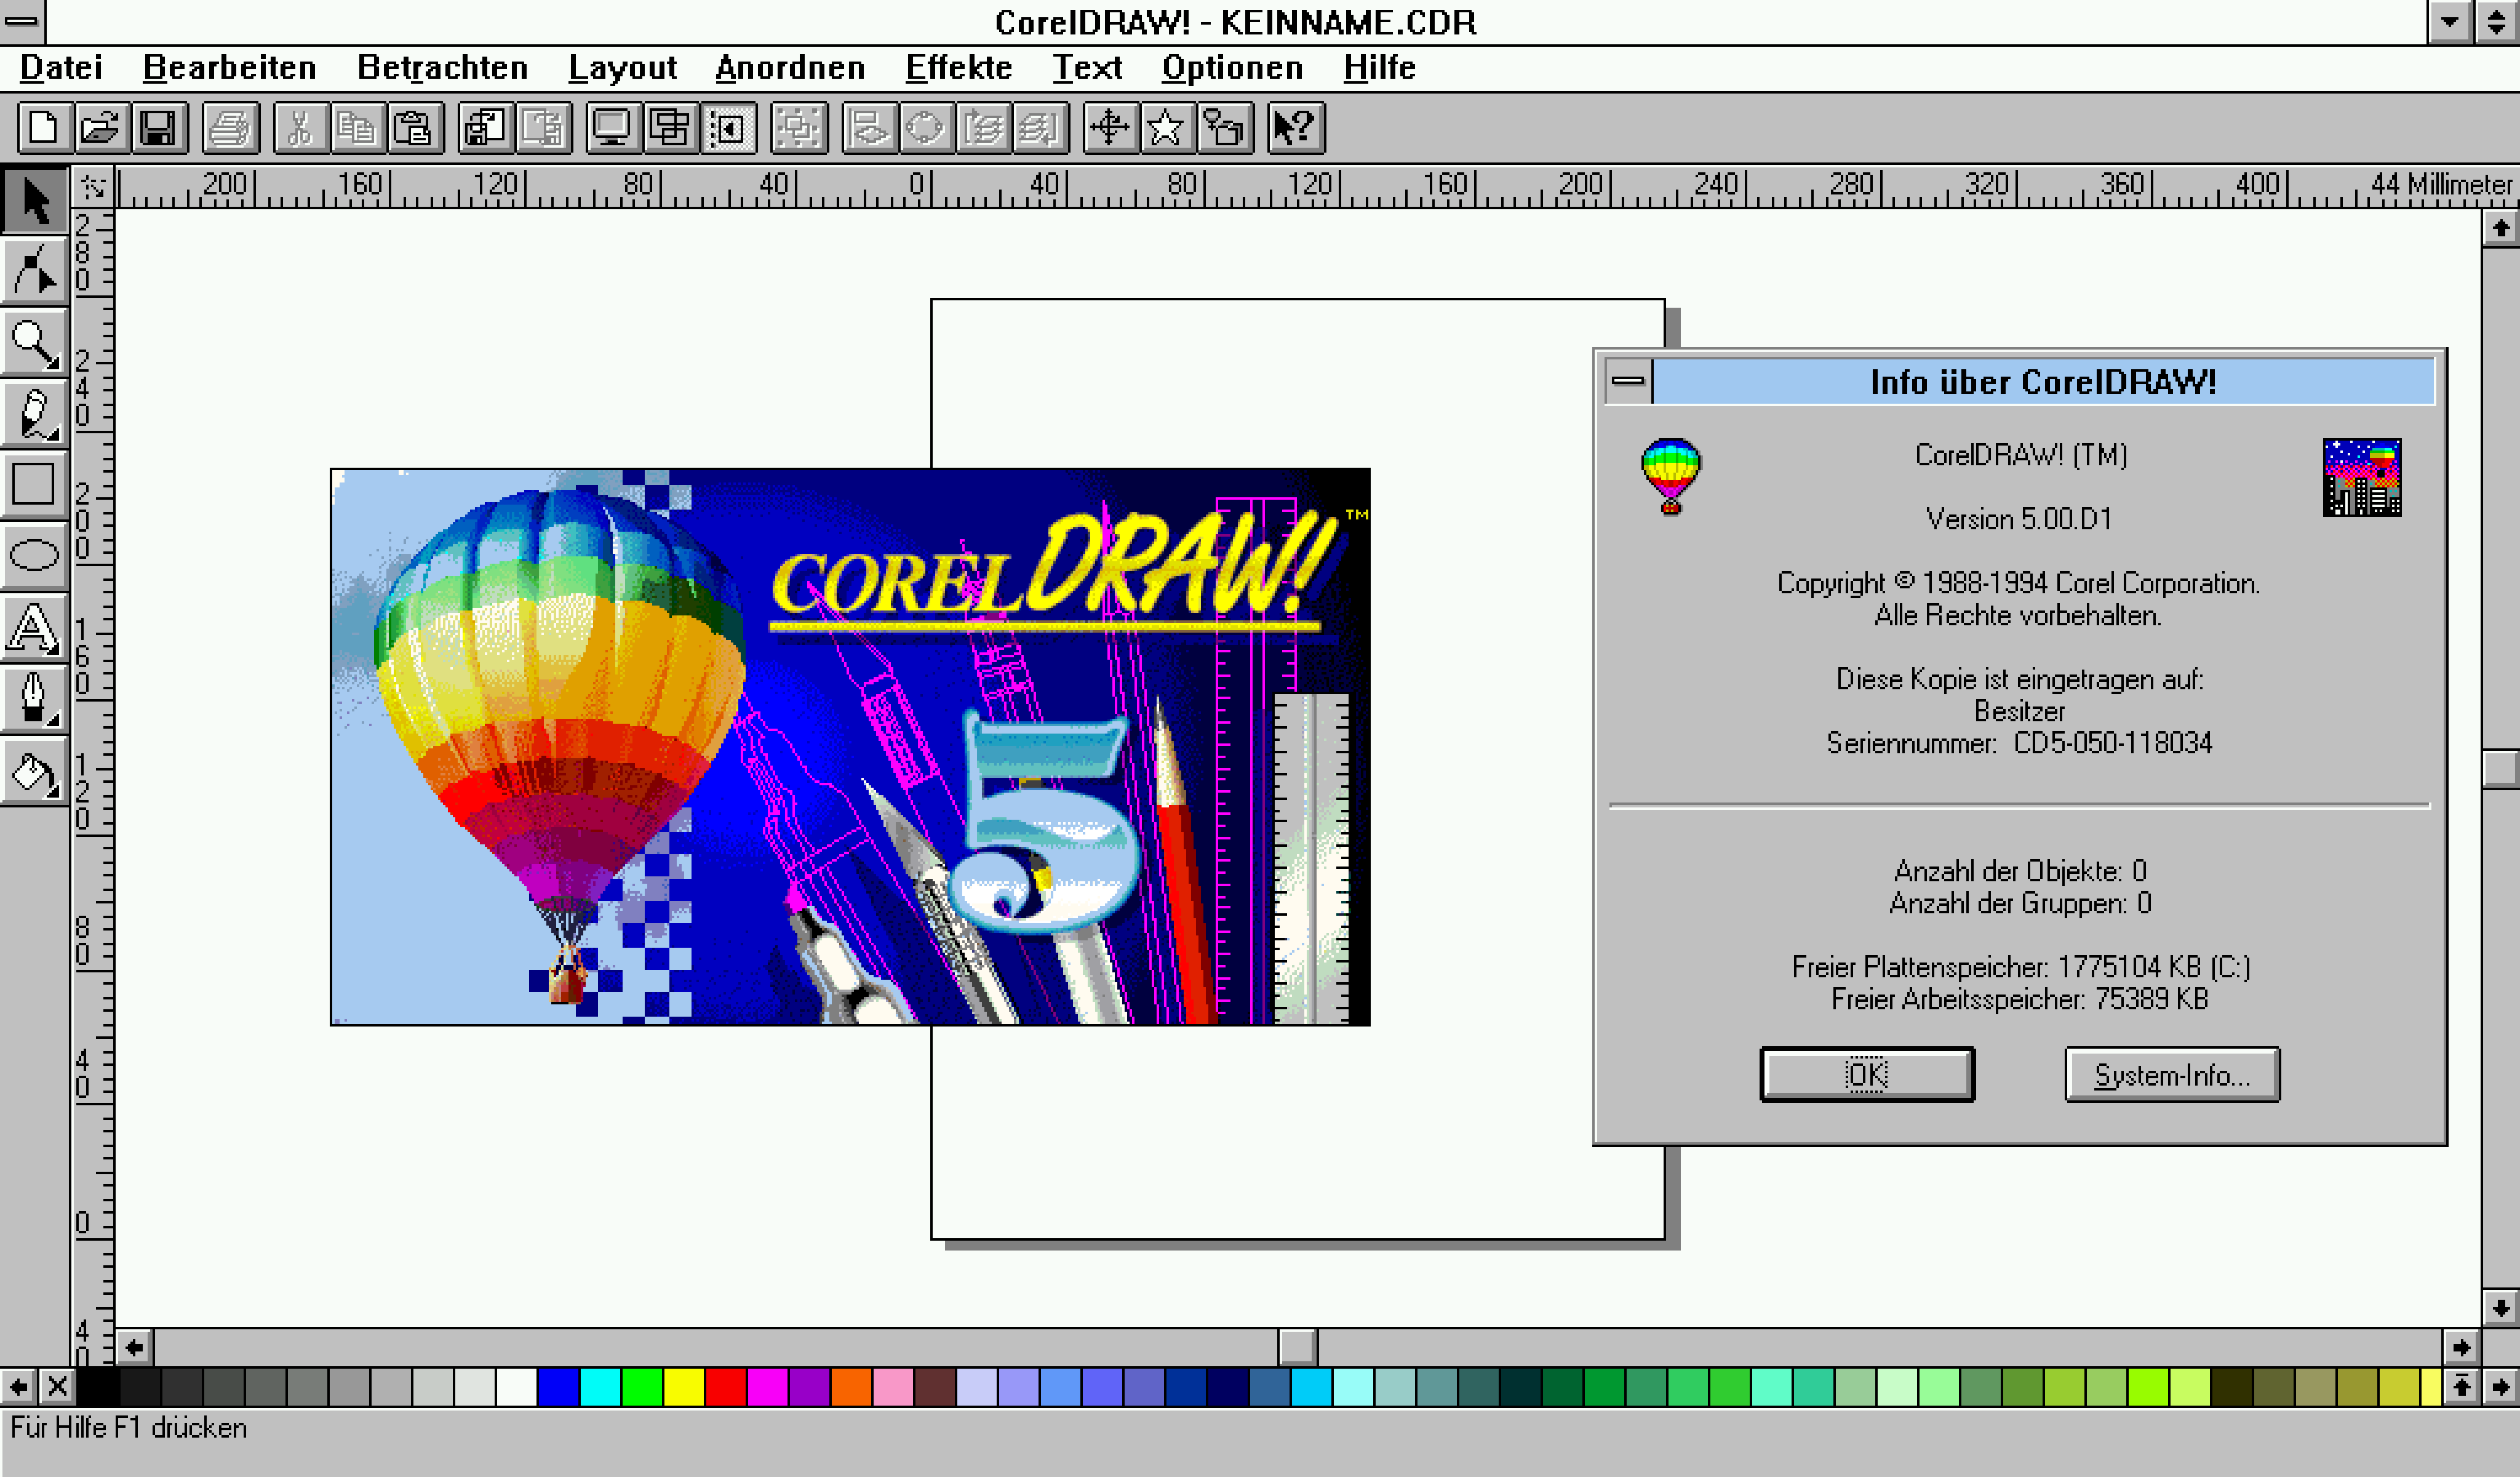Click the Import toolbar icon

pos(486,128)
